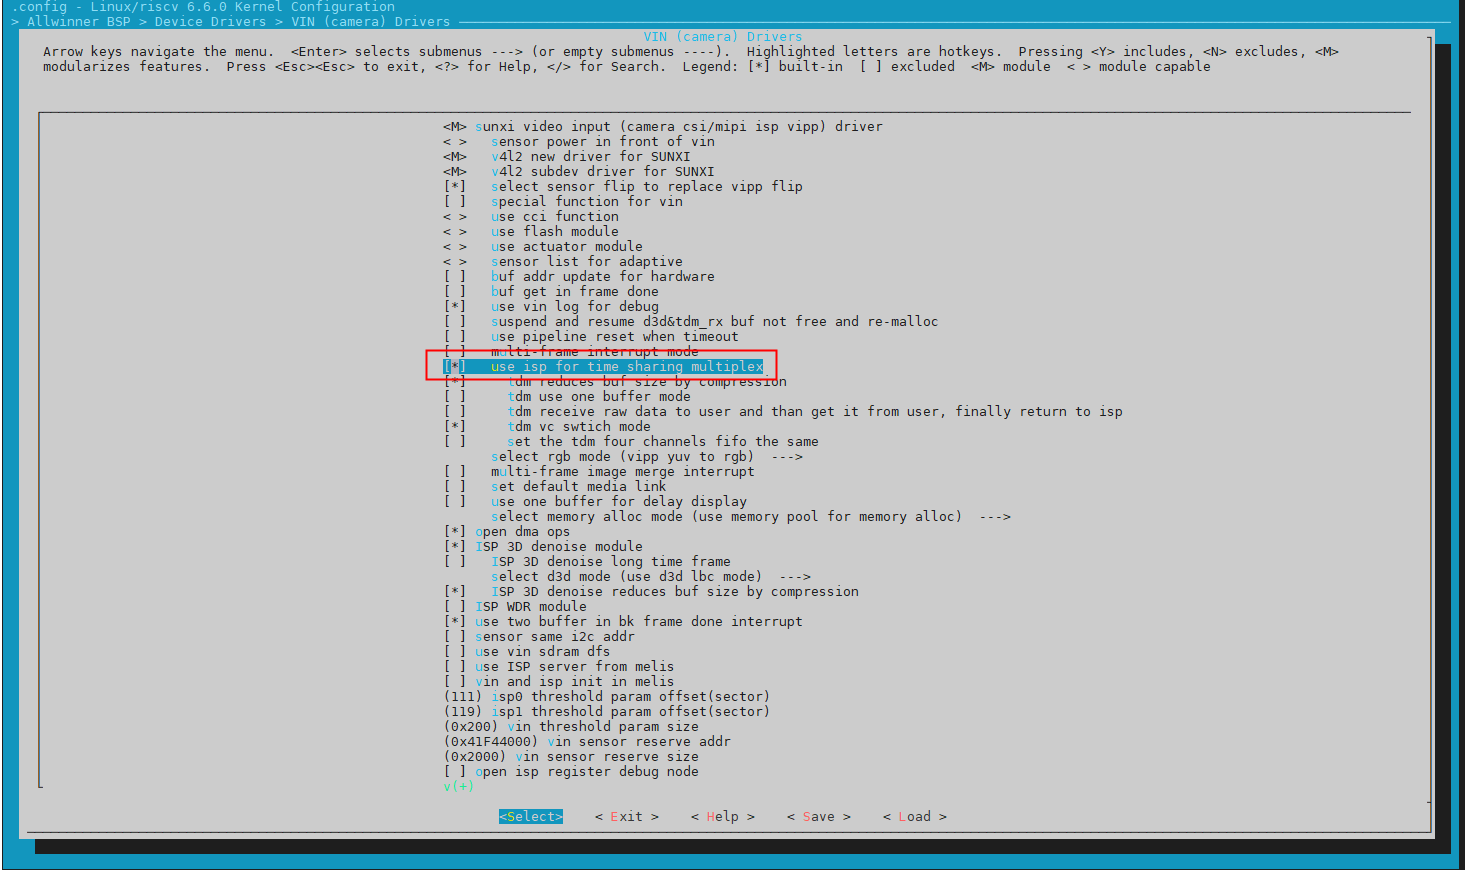Toggle 'tdm vc swtich mode' checkbox
1465x870 pixels.
tap(455, 427)
